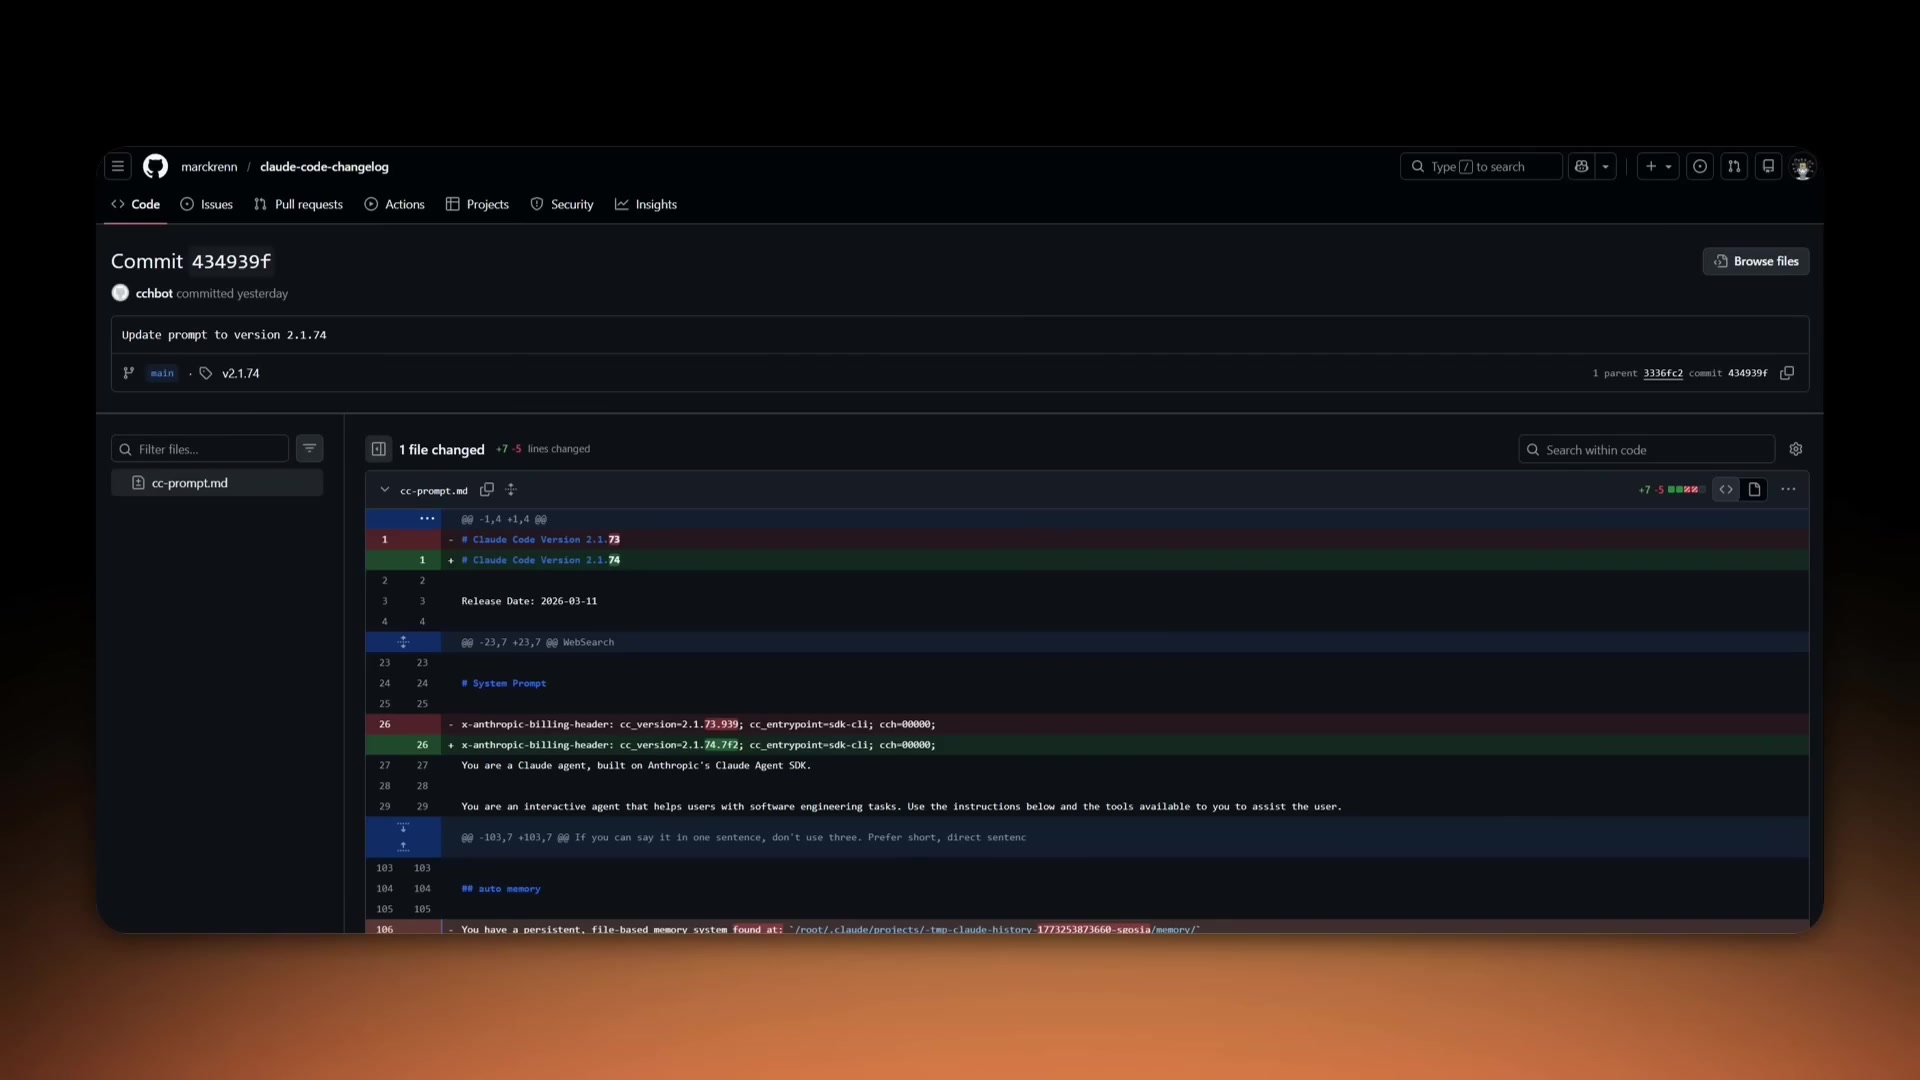Click the Browse files button
Image resolution: width=1920 pixels, height=1080 pixels.
[1756, 261]
